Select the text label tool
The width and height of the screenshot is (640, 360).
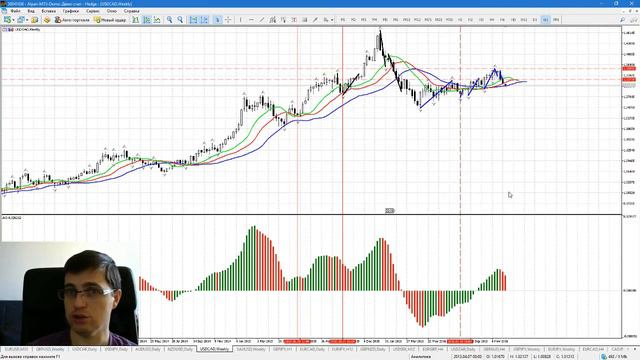[x=294, y=20]
